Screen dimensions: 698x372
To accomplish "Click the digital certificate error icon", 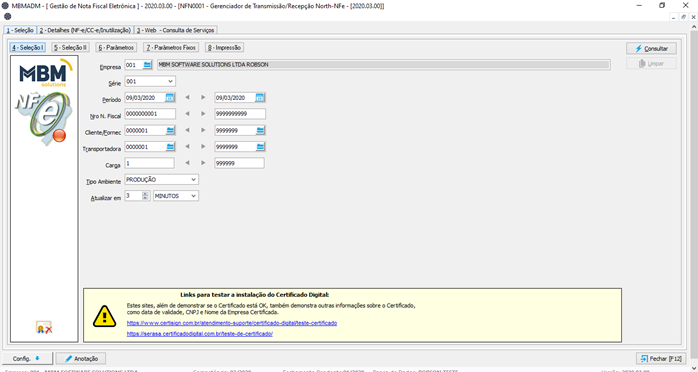I will [x=44, y=328].
